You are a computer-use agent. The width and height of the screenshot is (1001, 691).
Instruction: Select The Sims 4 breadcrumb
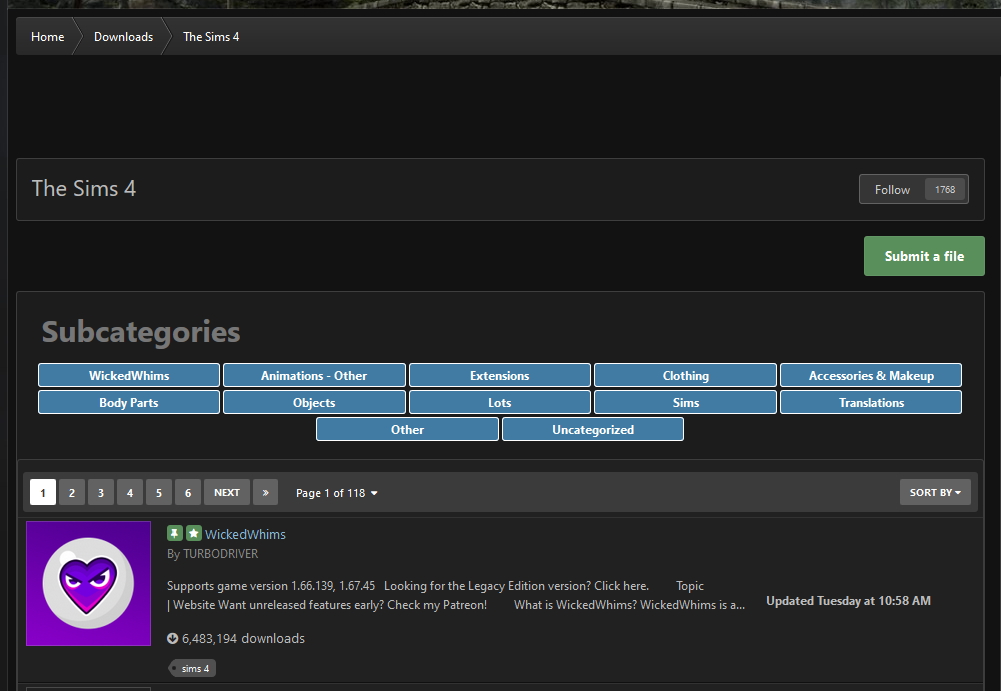click(x=211, y=36)
